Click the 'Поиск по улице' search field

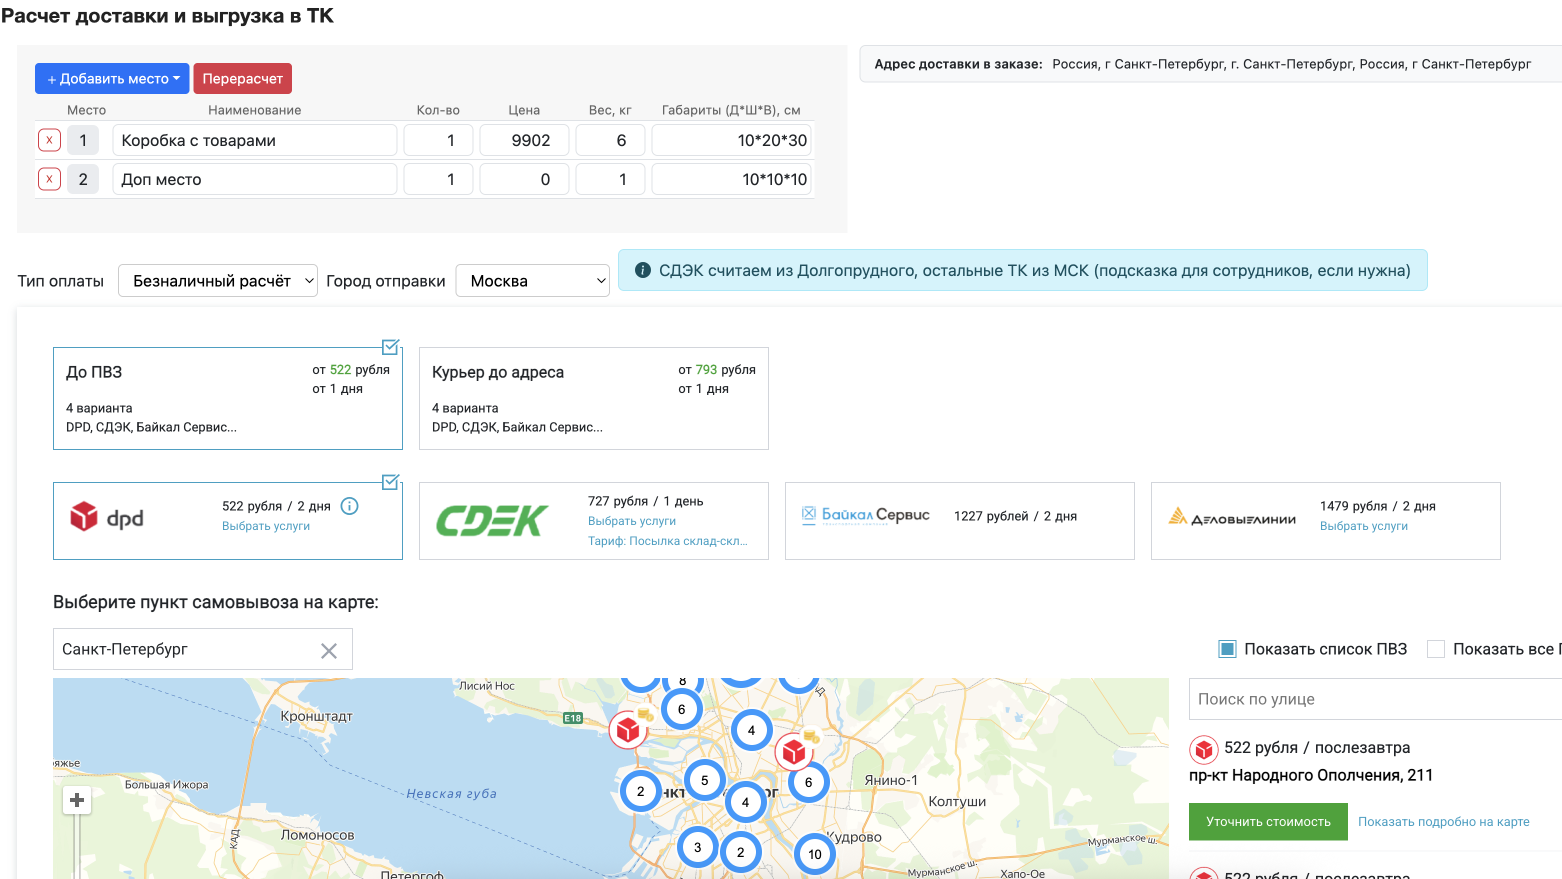[x=1376, y=699]
